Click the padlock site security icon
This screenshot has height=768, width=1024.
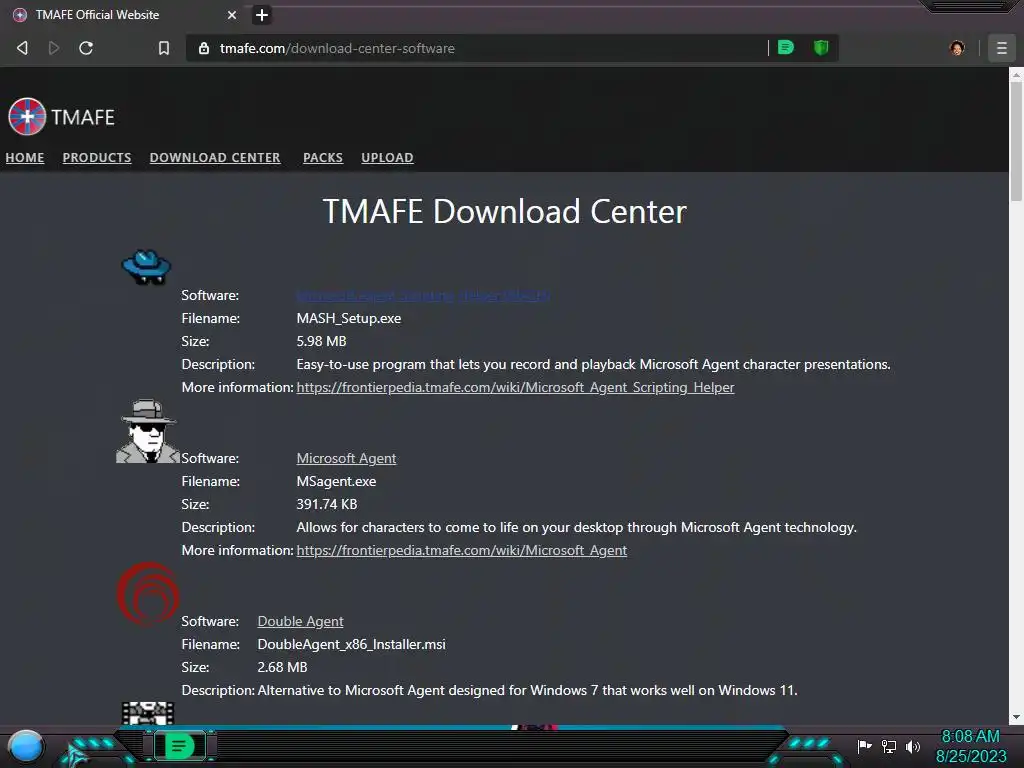pyautogui.click(x=204, y=48)
